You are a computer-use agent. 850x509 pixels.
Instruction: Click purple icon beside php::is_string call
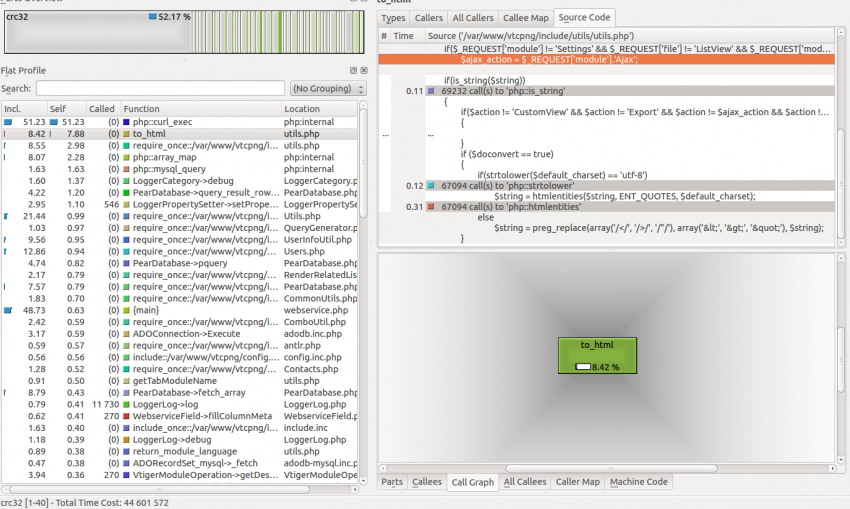(430, 91)
